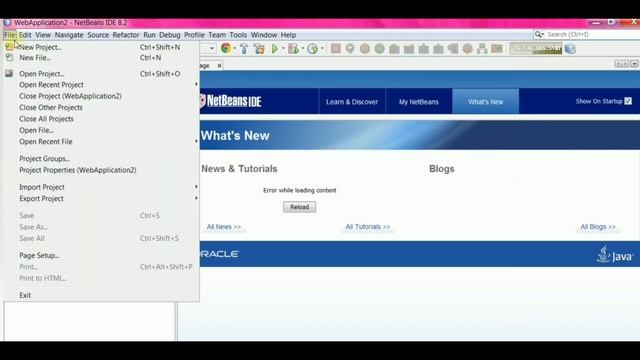640x360 pixels.
Task: Open the Help menu
Action: [288, 35]
